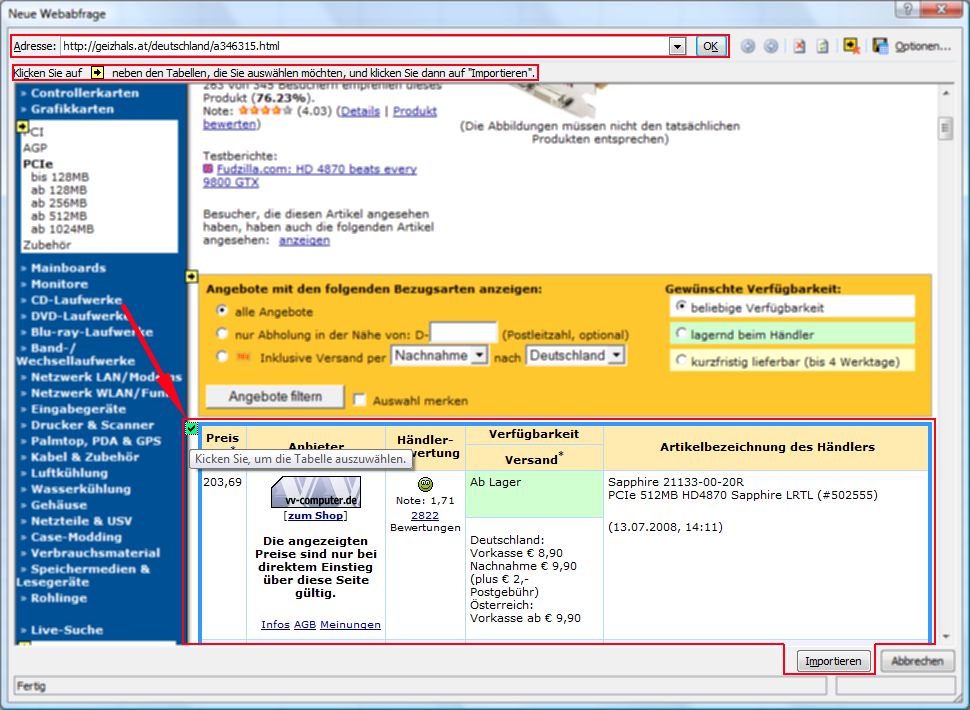Select 'alle Angebote' radio button
Screen dimensions: 970x710
pos(221,310)
